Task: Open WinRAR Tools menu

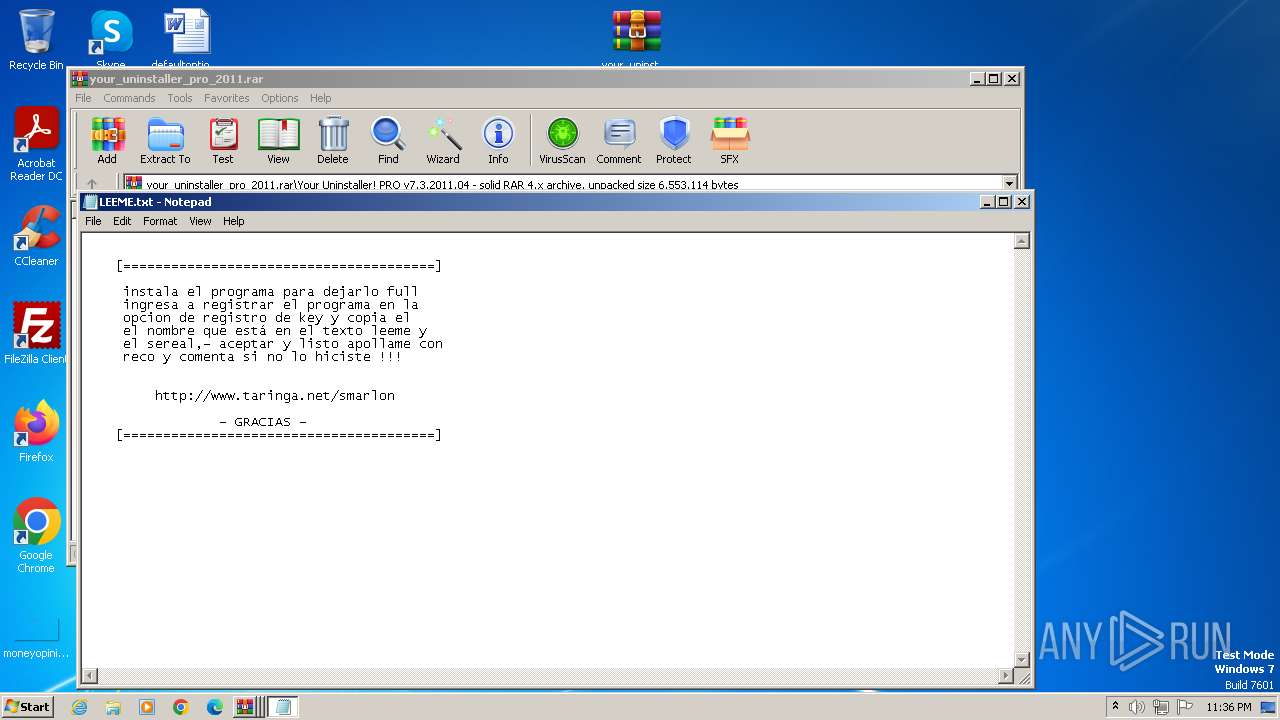Action: click(180, 98)
